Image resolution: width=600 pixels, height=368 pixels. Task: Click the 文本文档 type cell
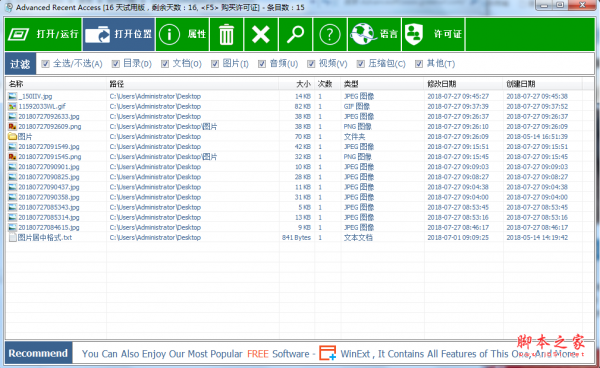point(358,238)
